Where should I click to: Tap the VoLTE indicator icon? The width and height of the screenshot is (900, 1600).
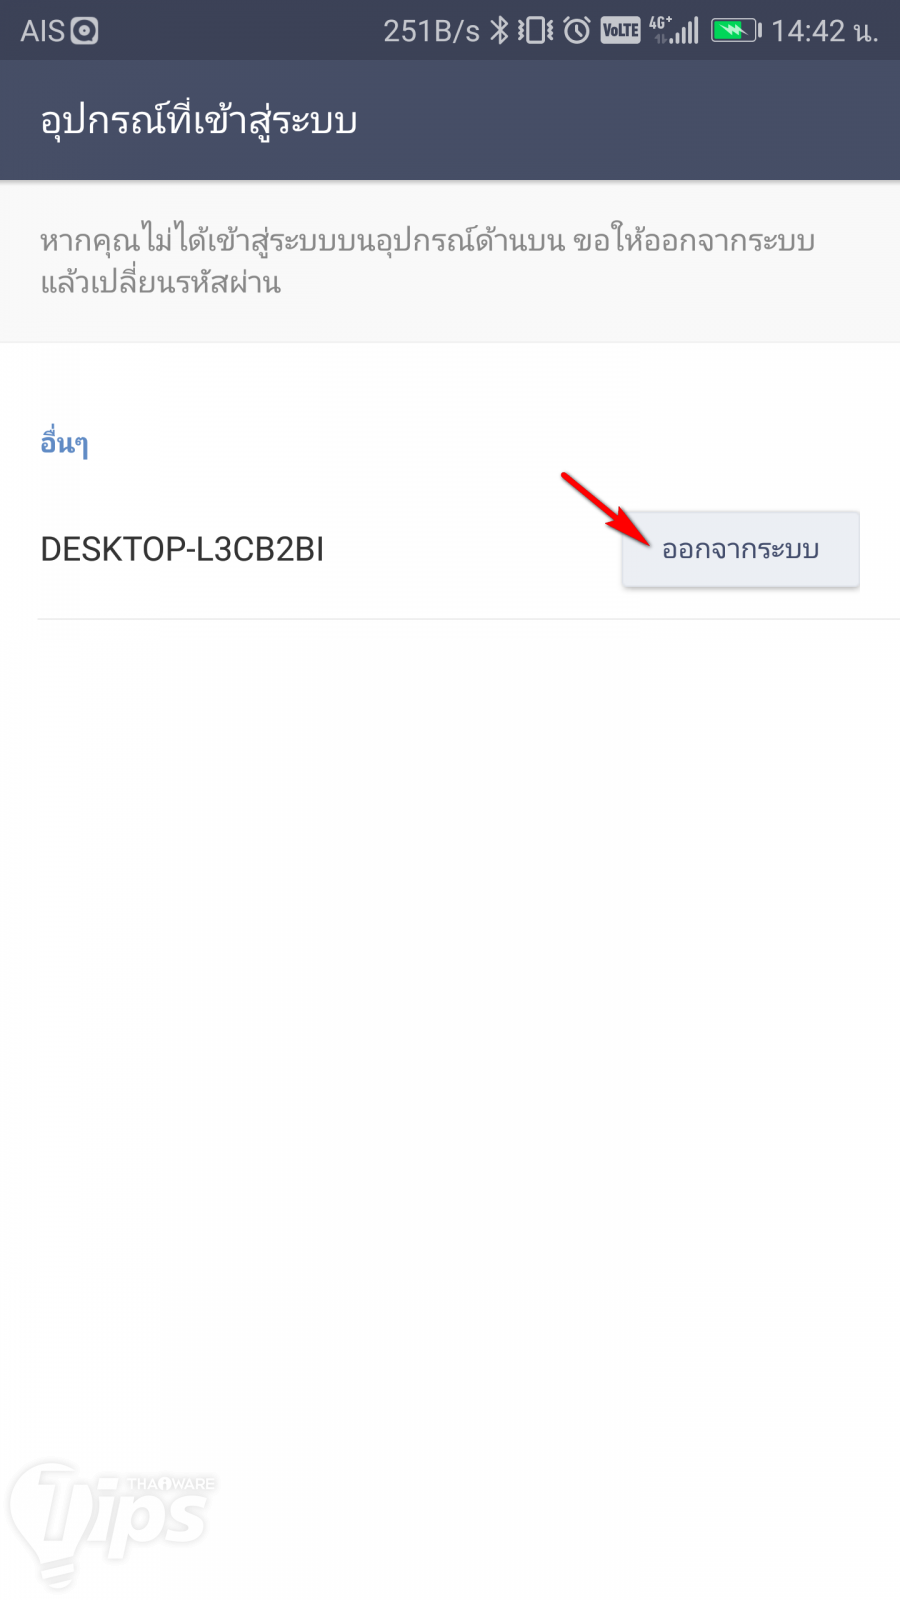coord(620,31)
